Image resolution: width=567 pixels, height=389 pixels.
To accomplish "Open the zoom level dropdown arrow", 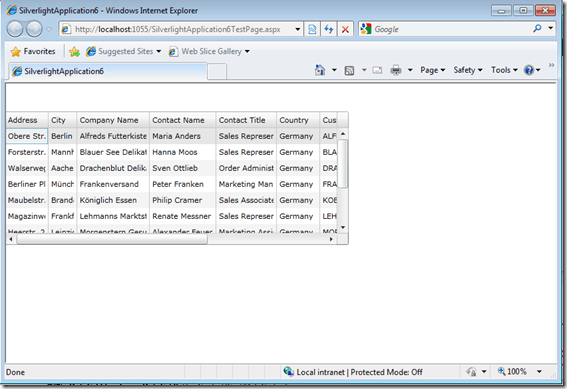I will pyautogui.click(x=539, y=372).
